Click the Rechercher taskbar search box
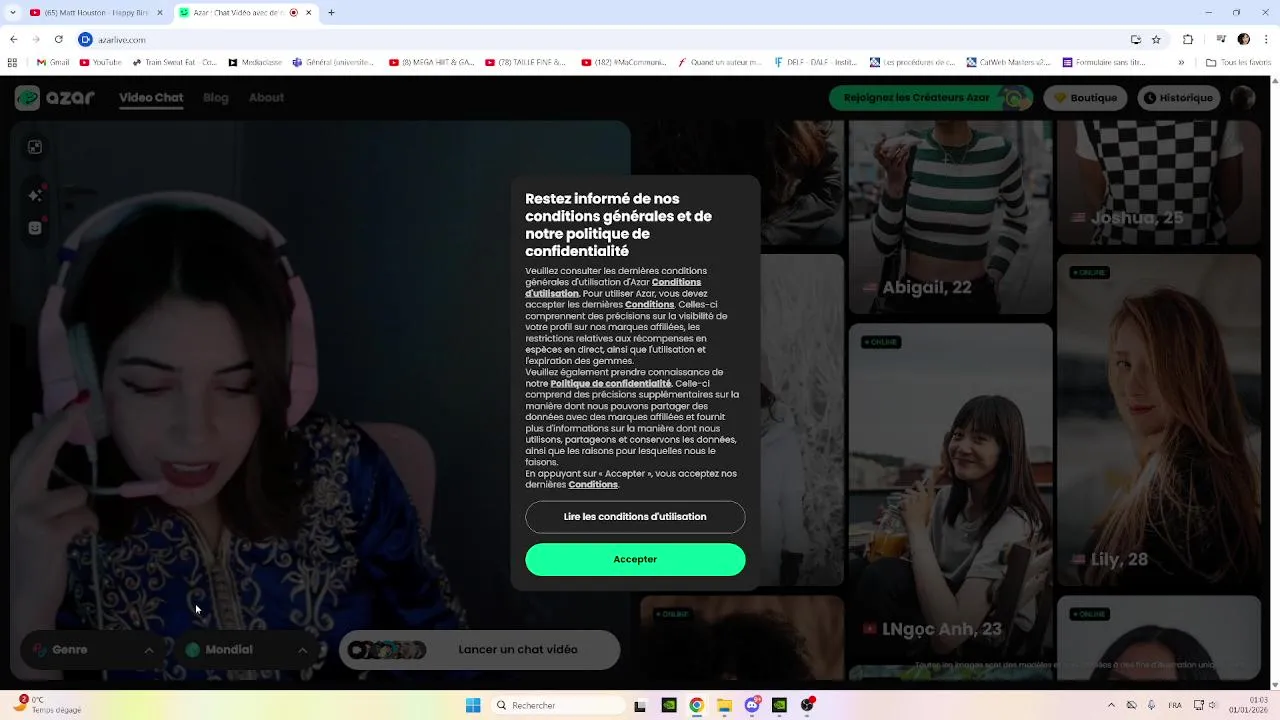This screenshot has height=720, width=1280. [559, 705]
